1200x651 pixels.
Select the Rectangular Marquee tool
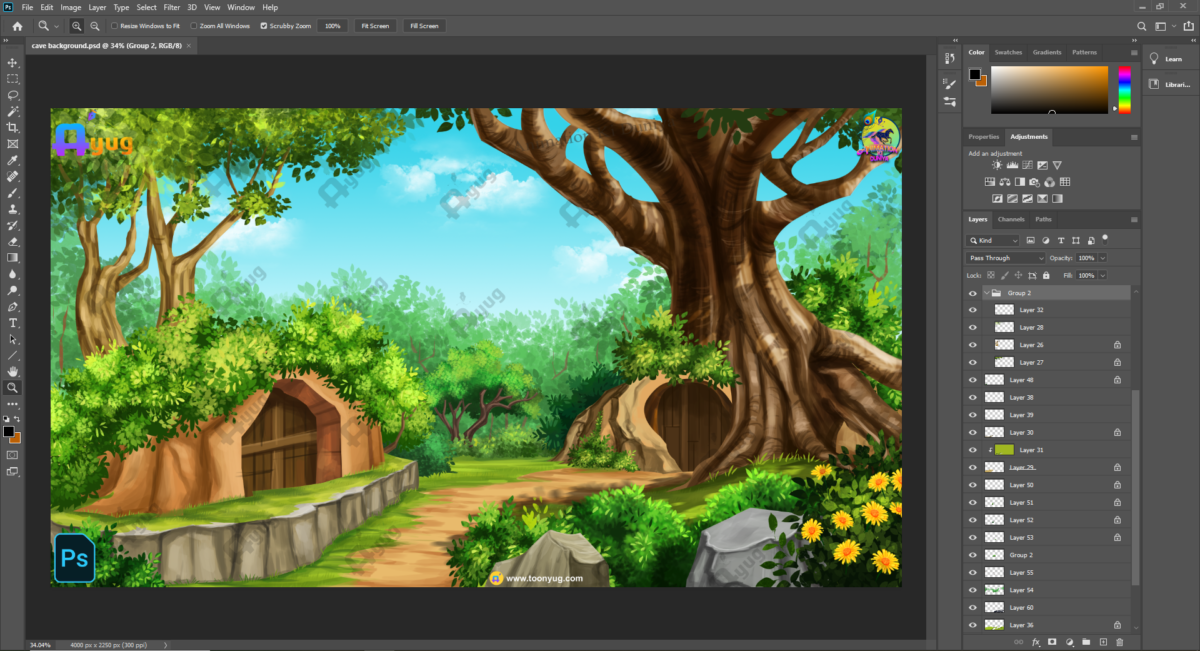pyautogui.click(x=13, y=78)
